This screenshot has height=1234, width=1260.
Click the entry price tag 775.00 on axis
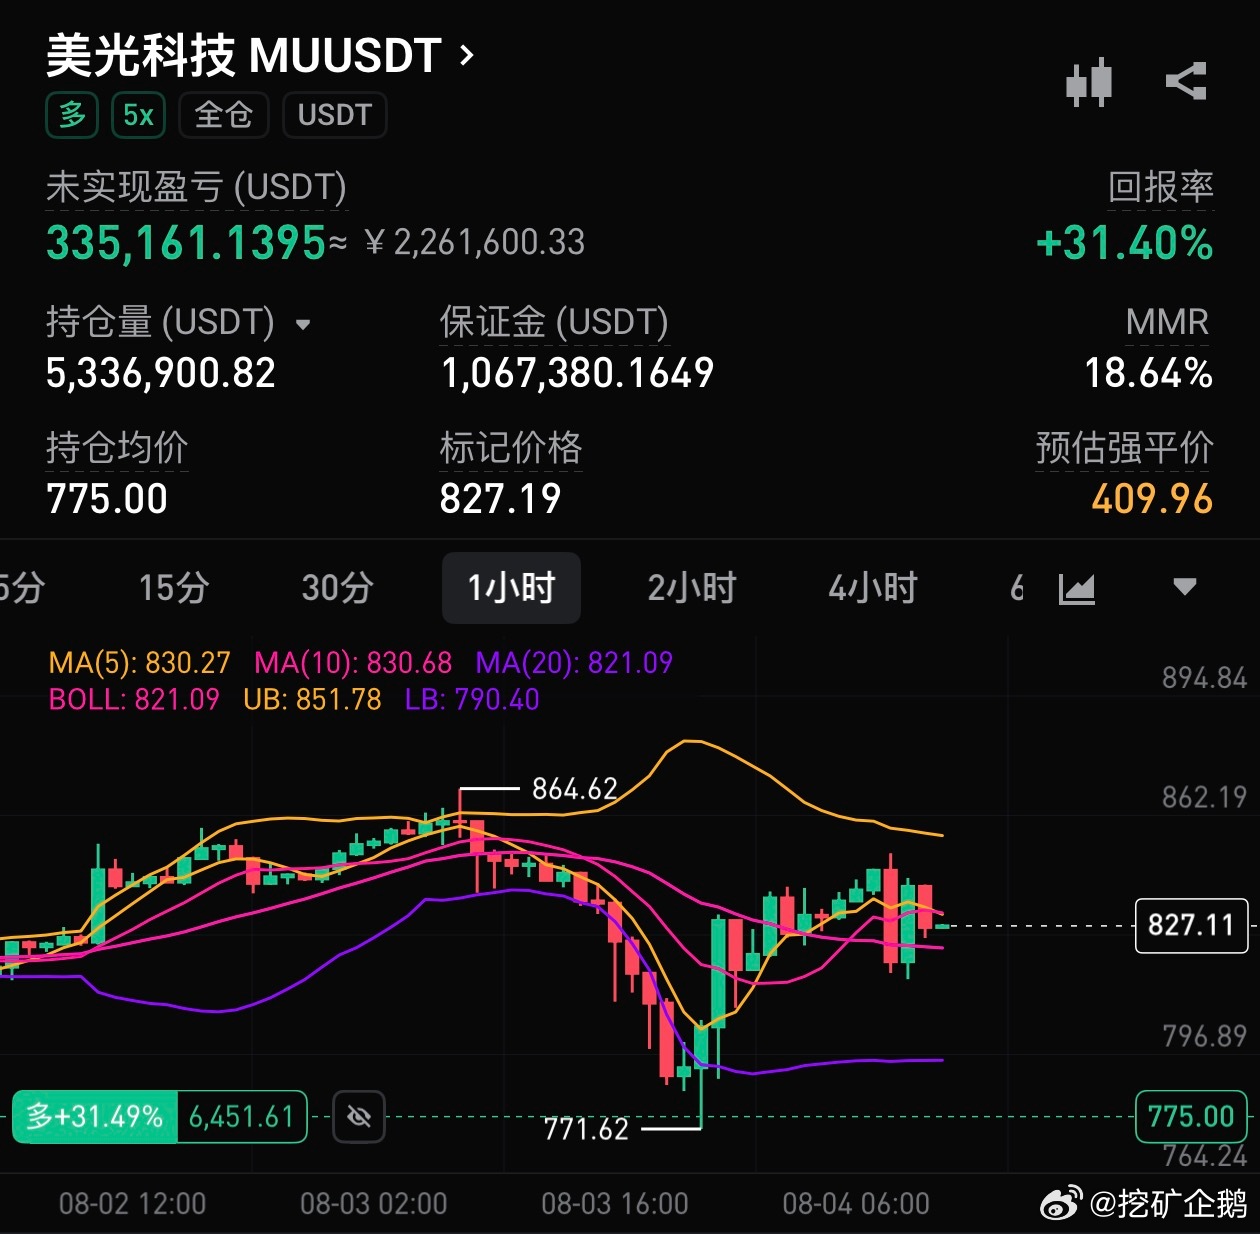1191,1116
